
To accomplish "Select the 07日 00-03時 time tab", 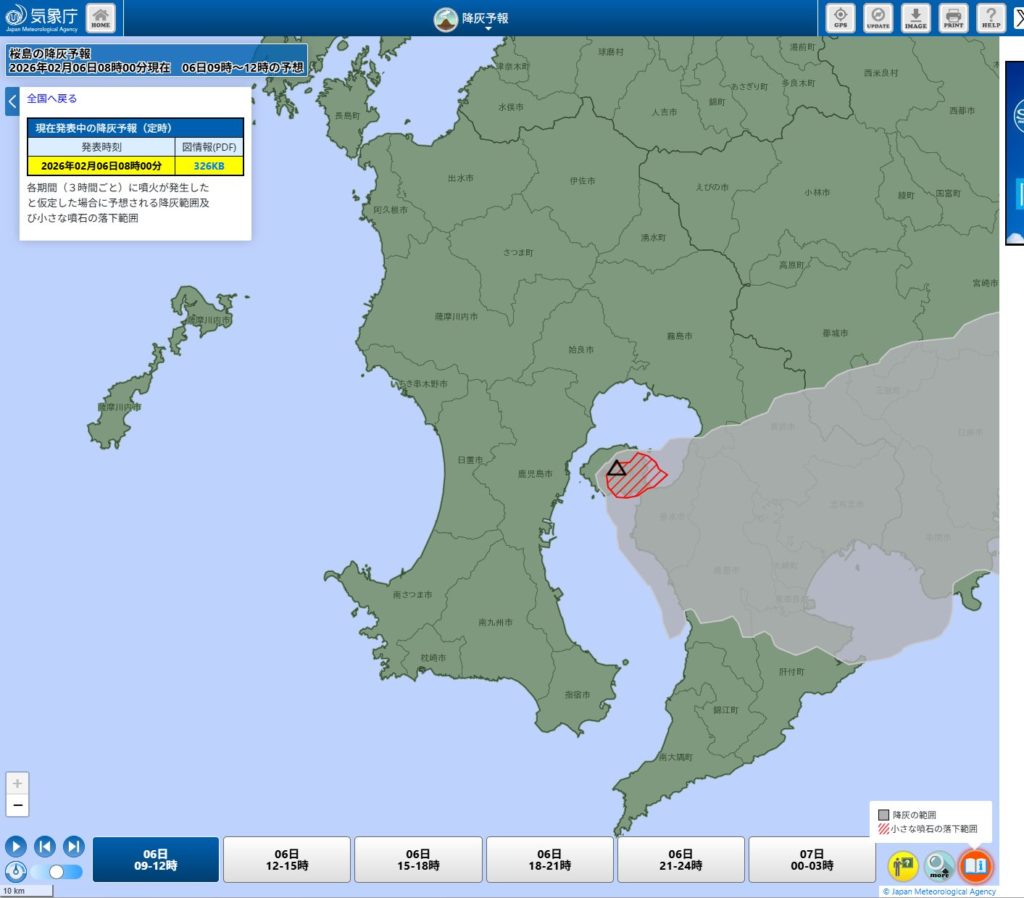I will (811, 859).
